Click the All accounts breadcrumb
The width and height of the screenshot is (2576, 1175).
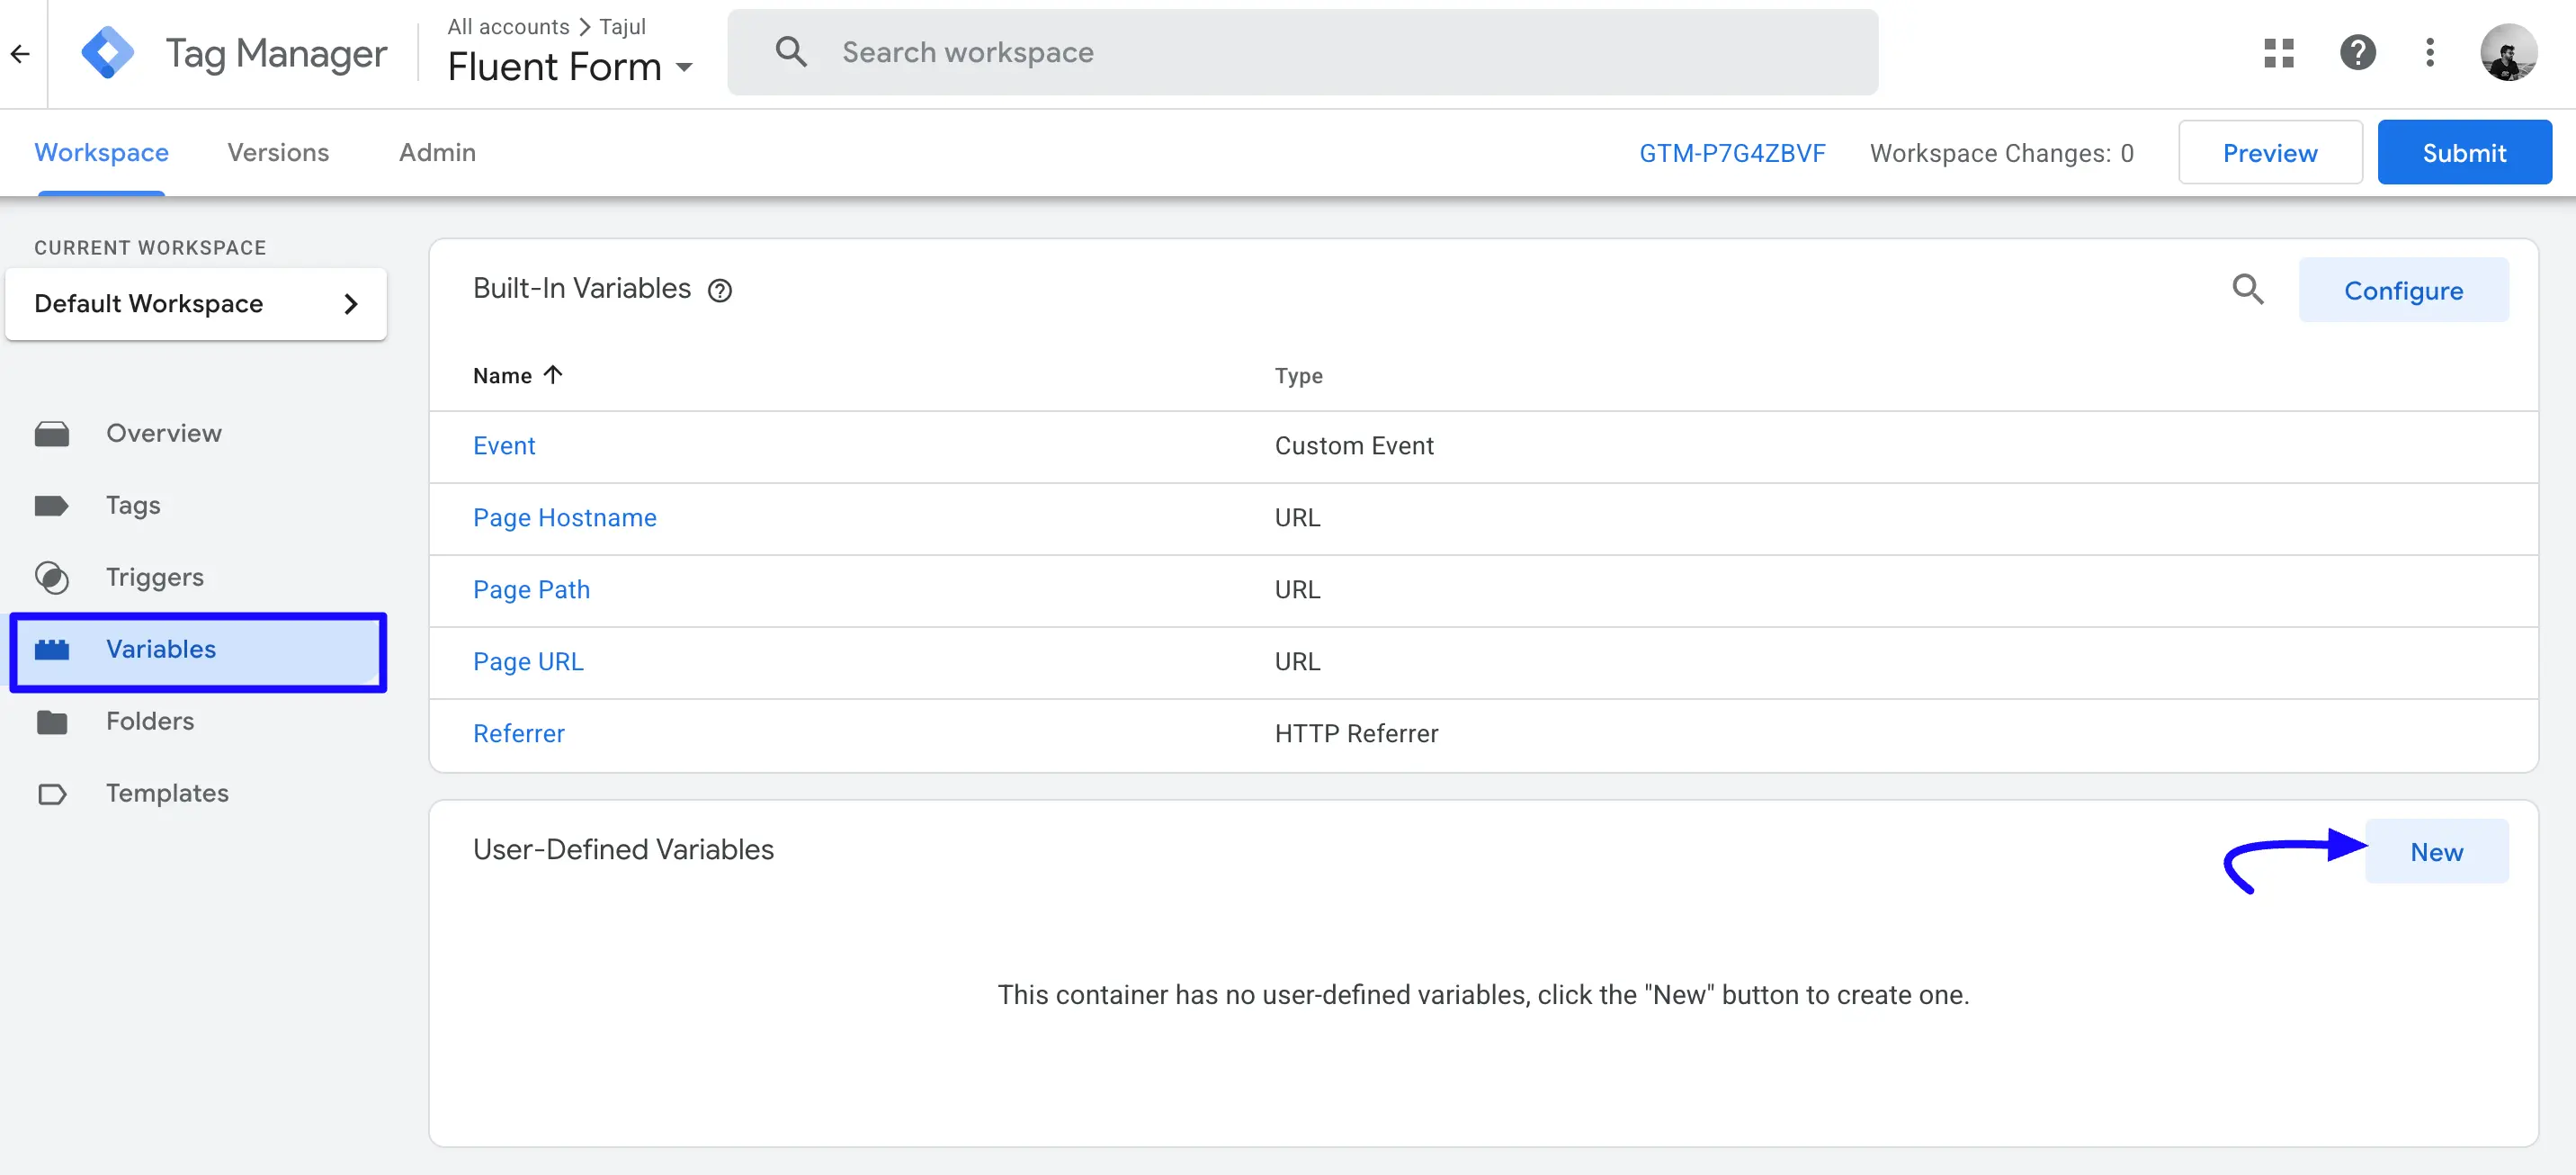click(x=508, y=27)
